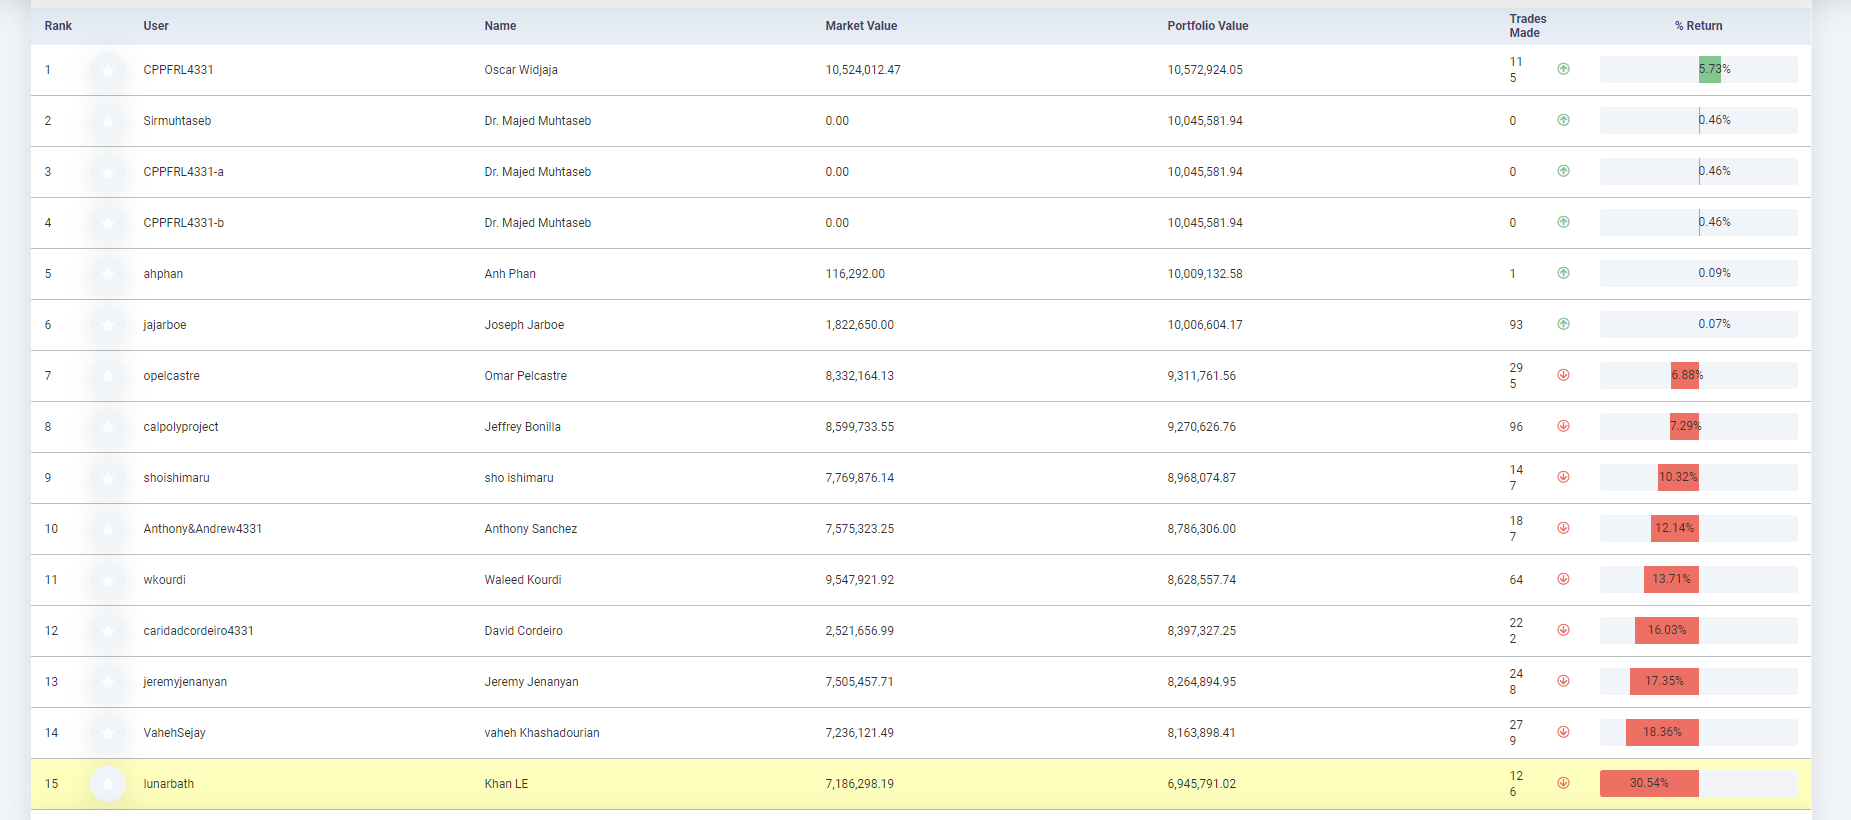Click the green up arrow in Sirmuhtaseb row
The width and height of the screenshot is (1851, 820).
[x=1563, y=120]
